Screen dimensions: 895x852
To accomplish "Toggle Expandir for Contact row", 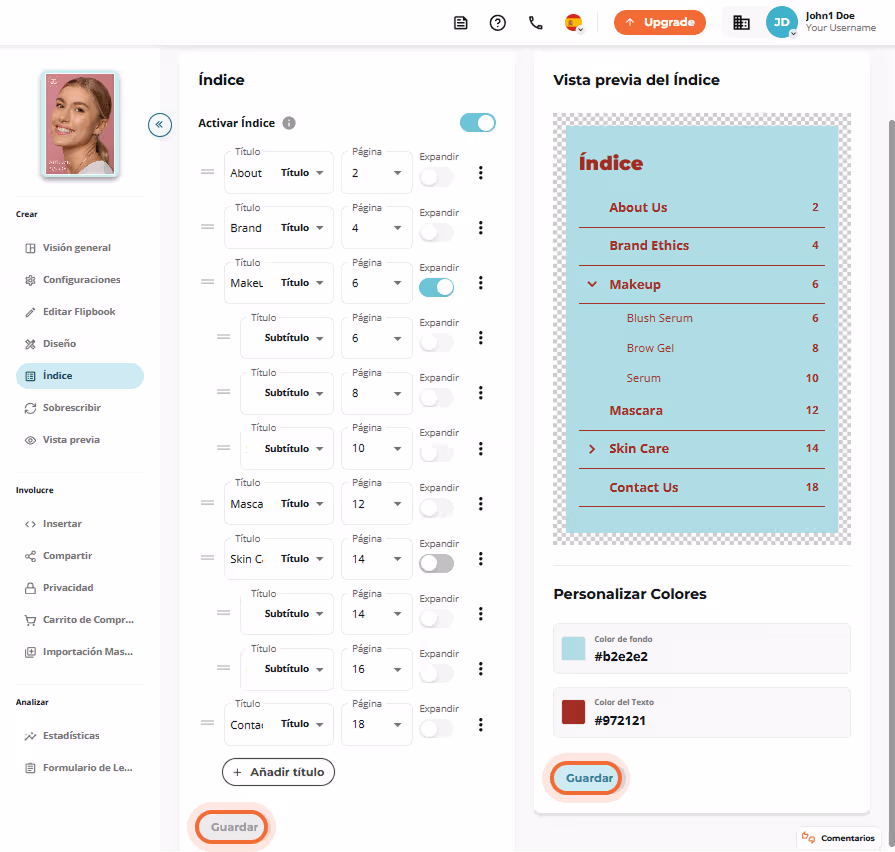I will click(437, 728).
